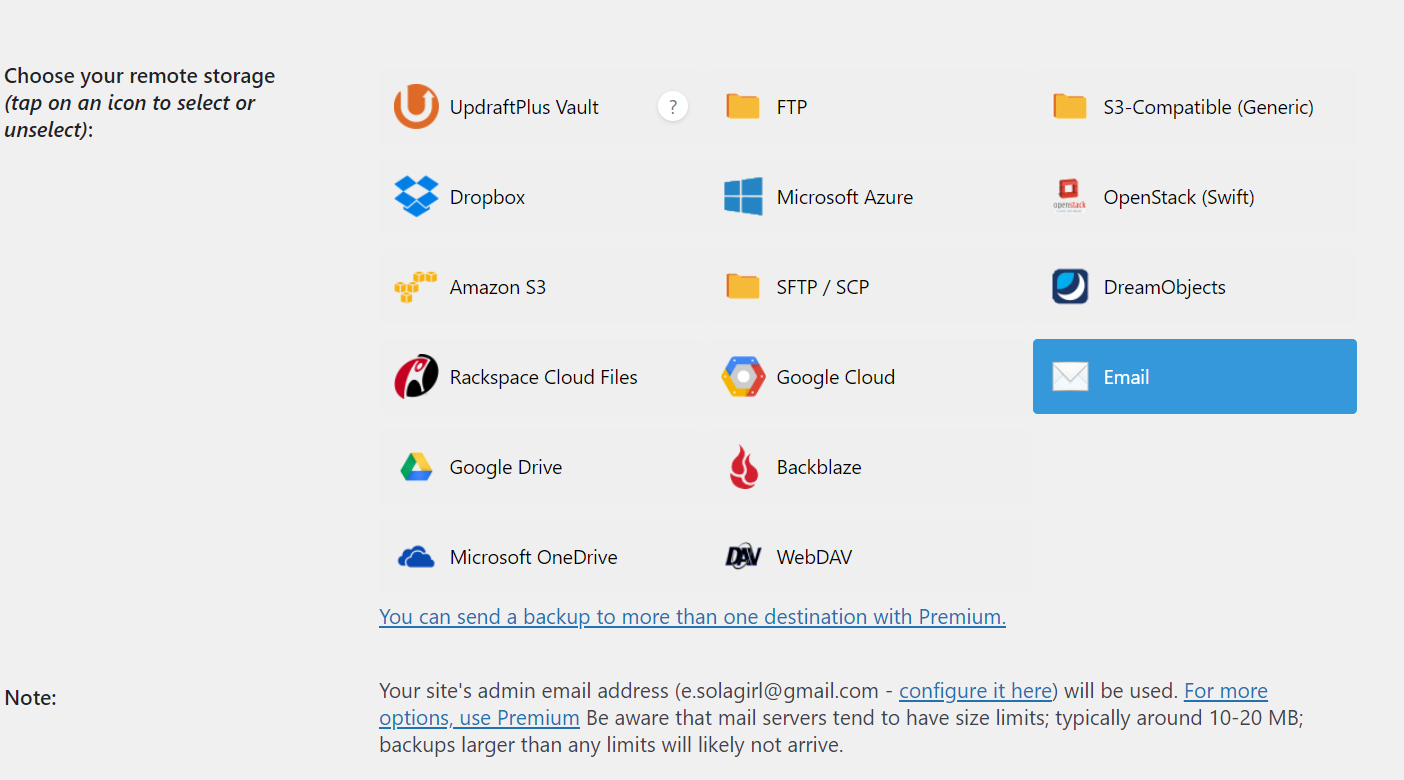Click the Google Cloud label
Image resolution: width=1404 pixels, height=780 pixels.
[x=836, y=377]
